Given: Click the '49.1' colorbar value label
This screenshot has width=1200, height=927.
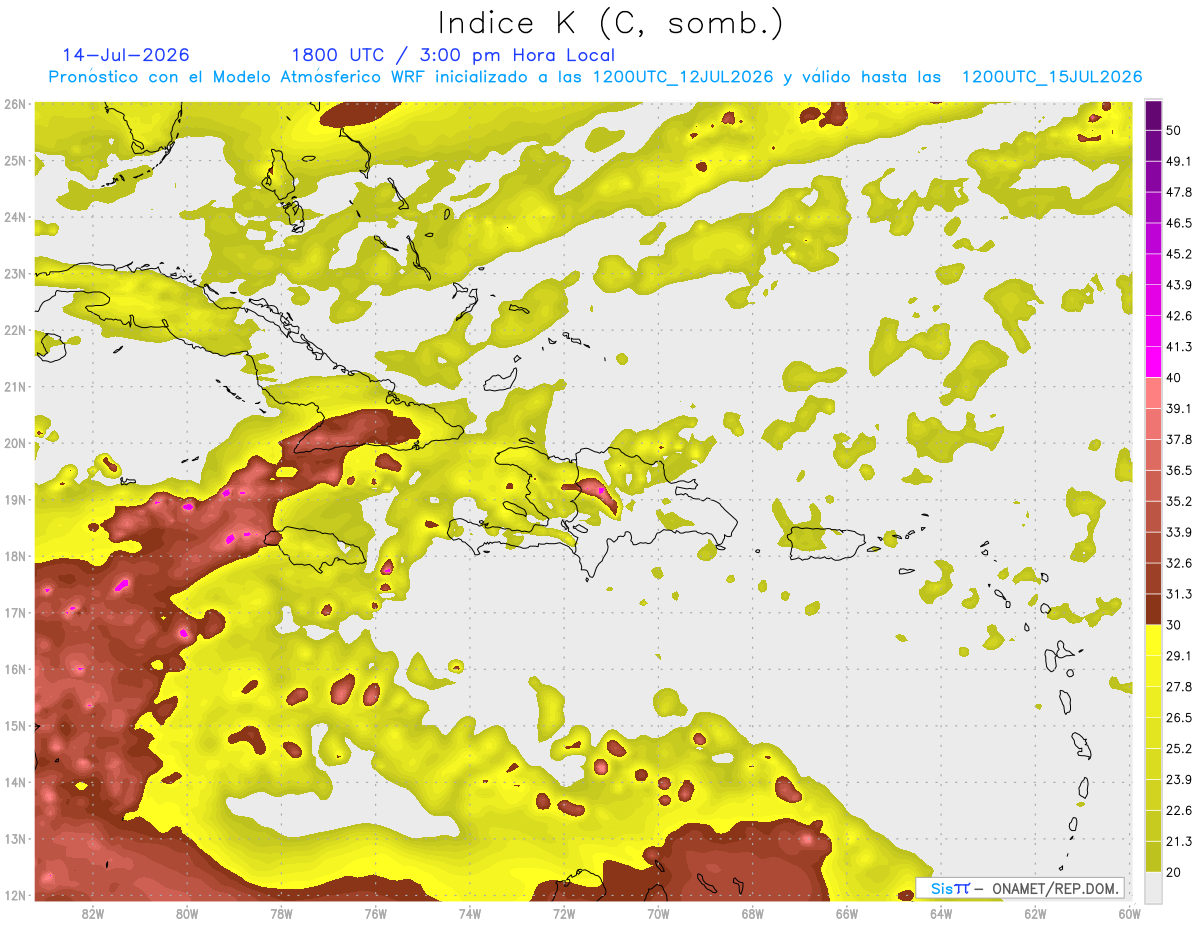Looking at the screenshot, I should pyautogui.click(x=1179, y=161).
